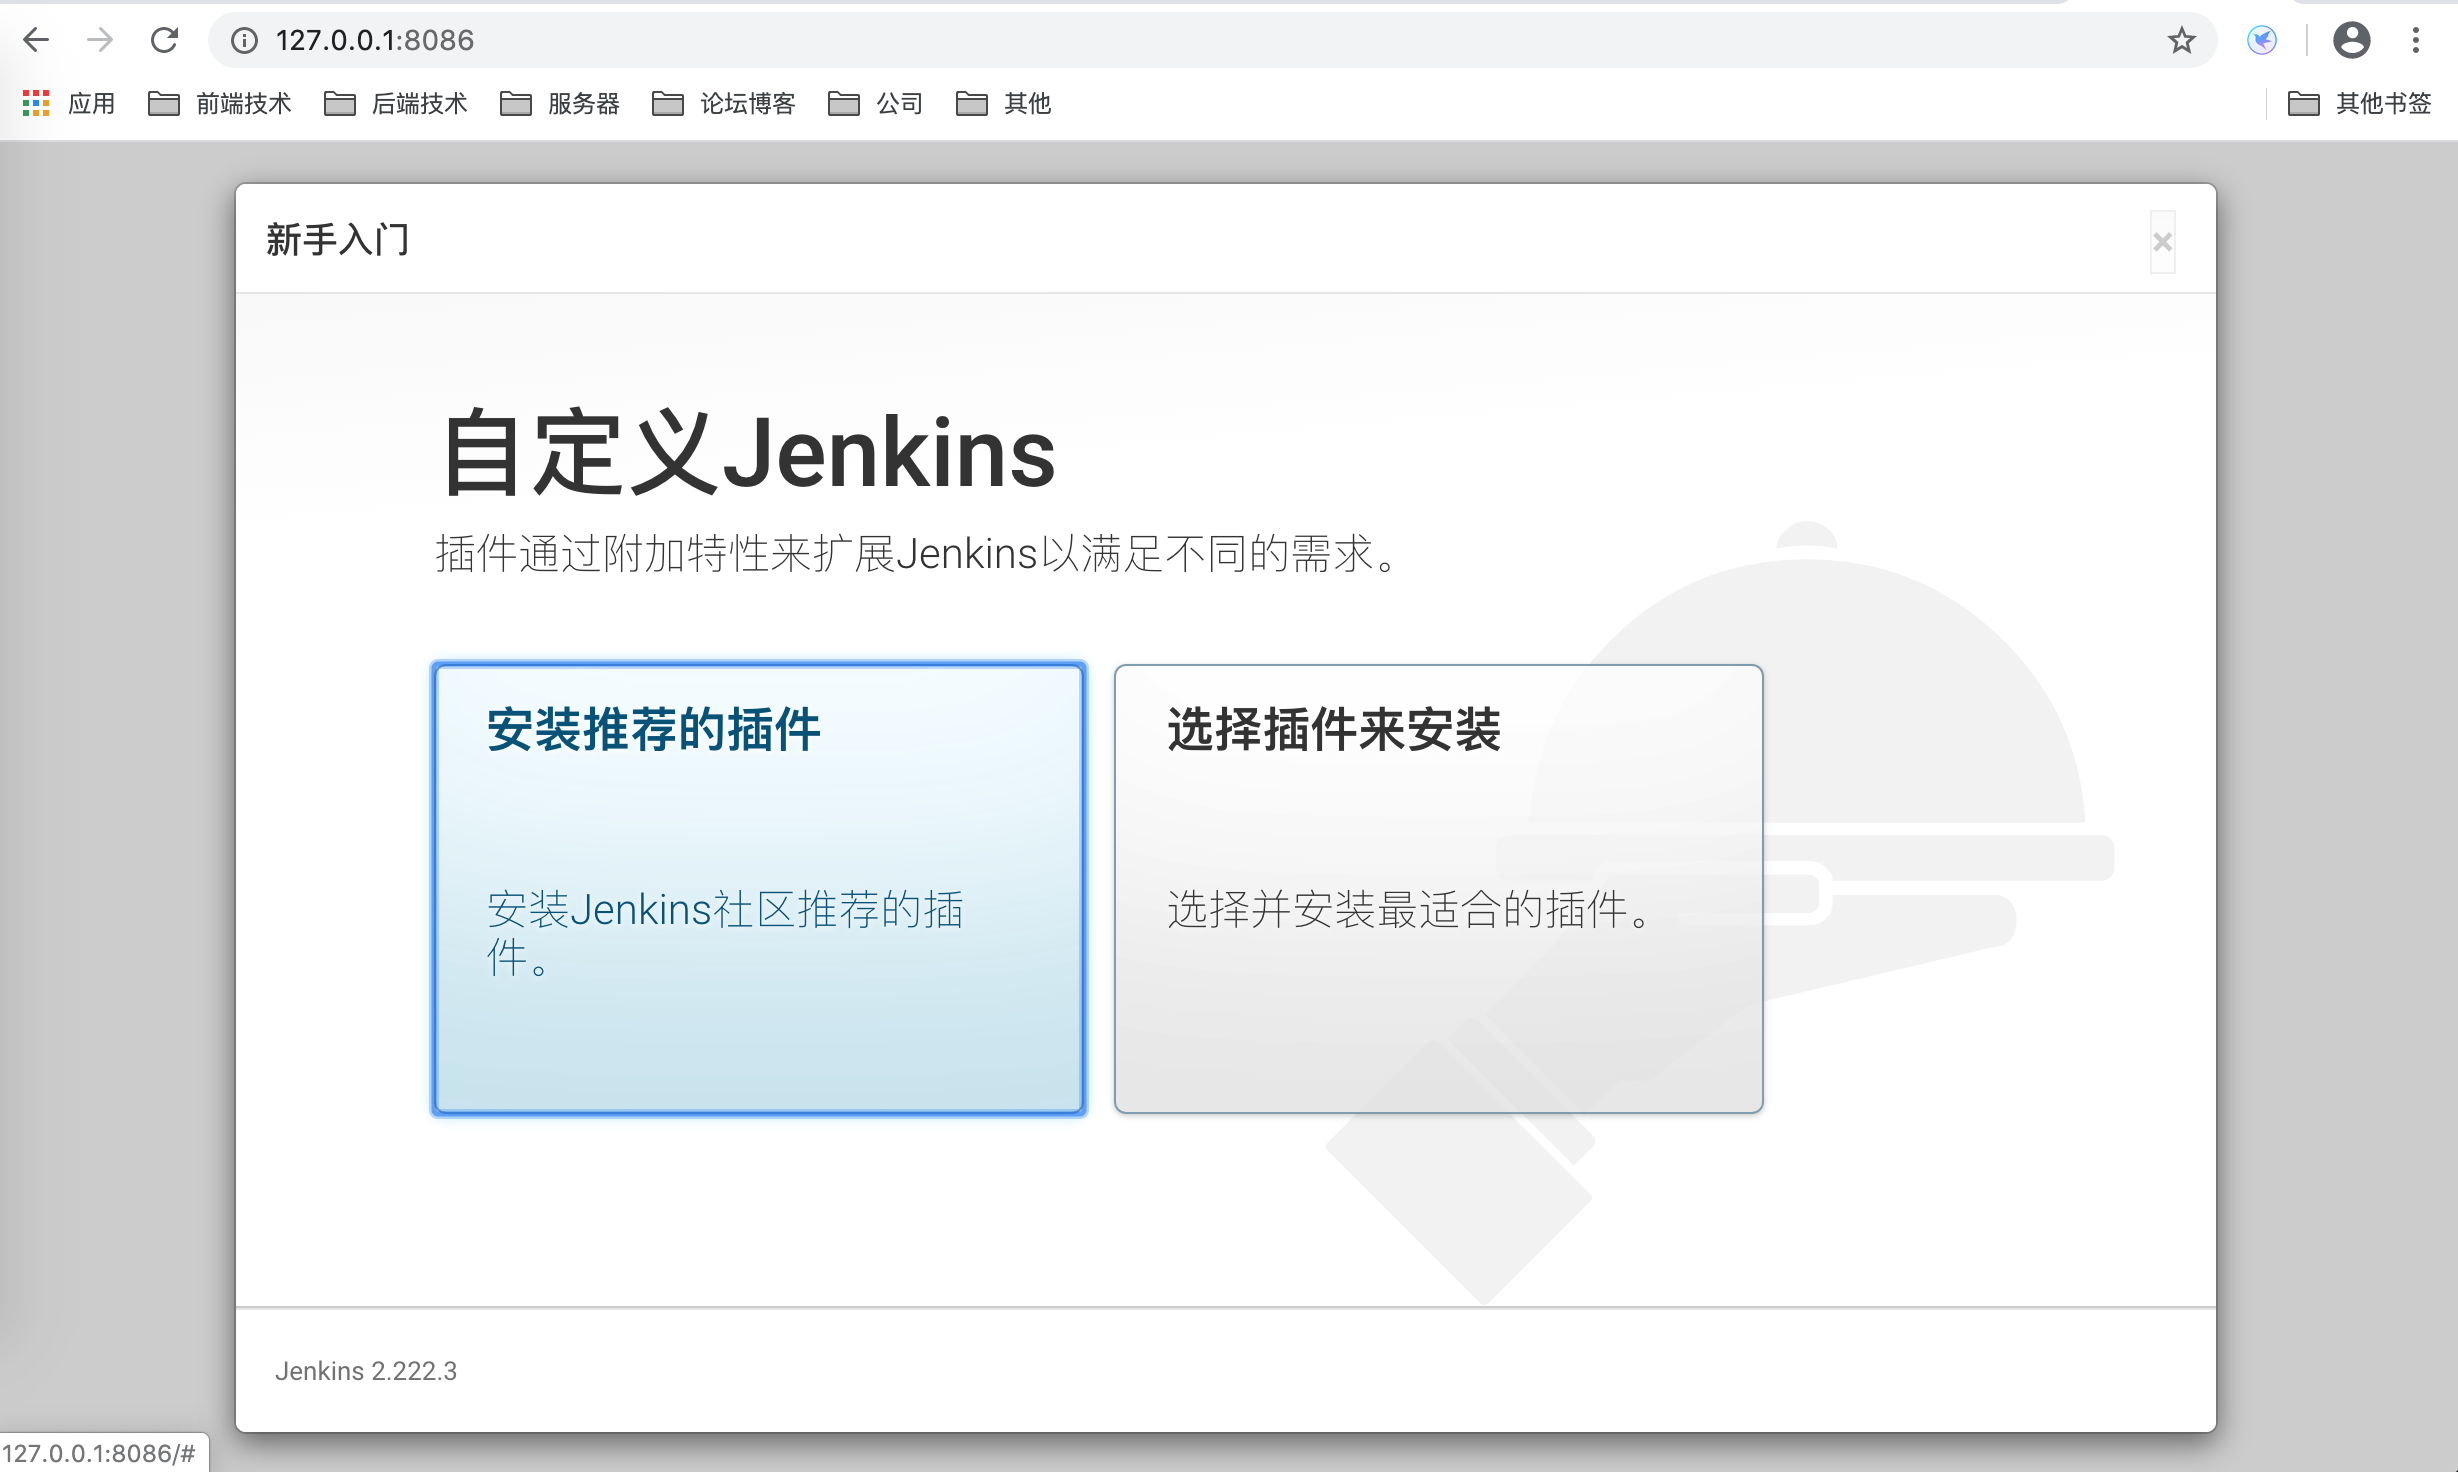
Task: Open the 服务器 bookmark folder
Action: [x=560, y=103]
